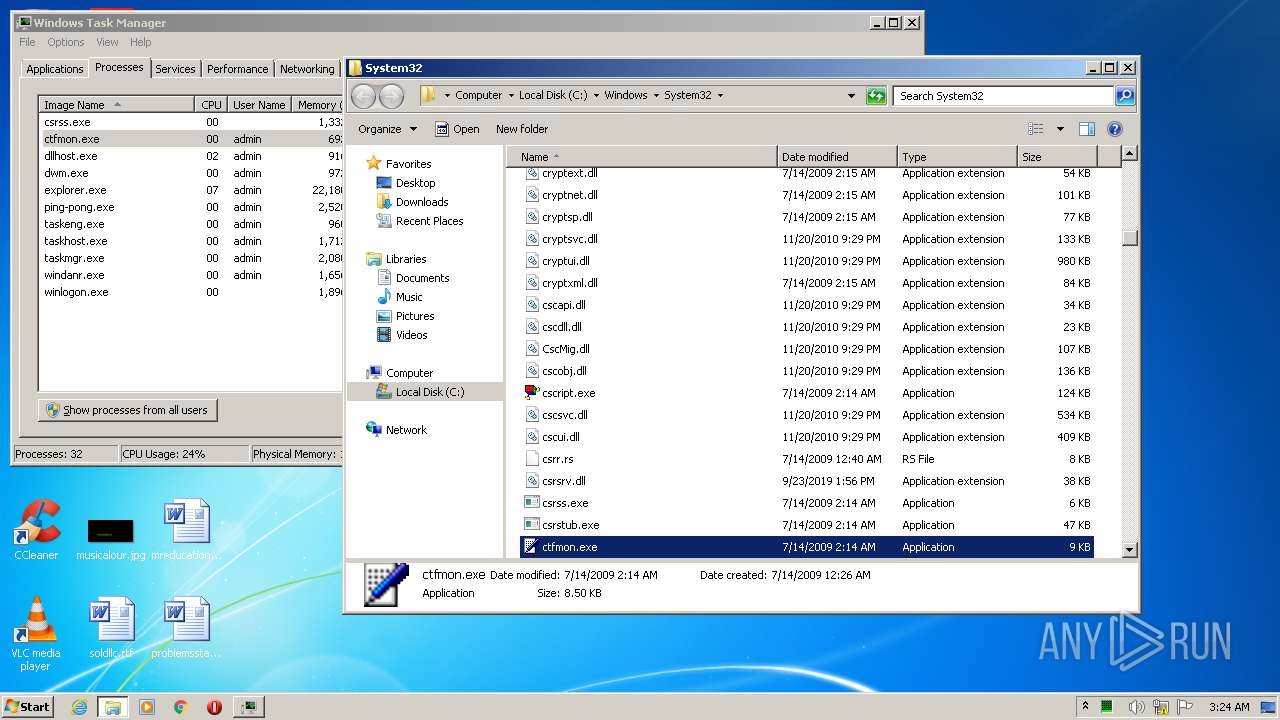Click Show processes from all users button
Screen dimensions: 1280x720
[128, 410]
